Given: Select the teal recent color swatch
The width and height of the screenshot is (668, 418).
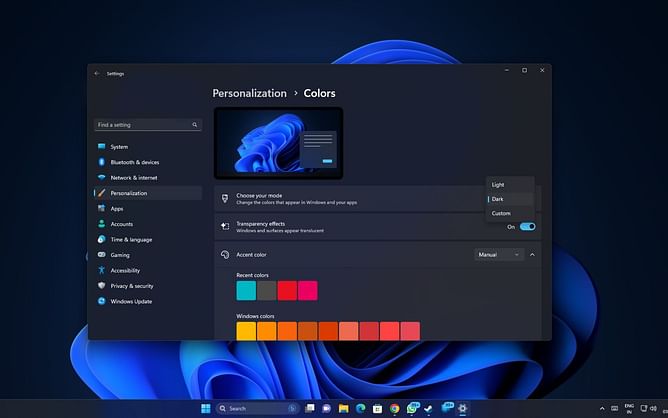Looking at the screenshot, I should pos(246,291).
